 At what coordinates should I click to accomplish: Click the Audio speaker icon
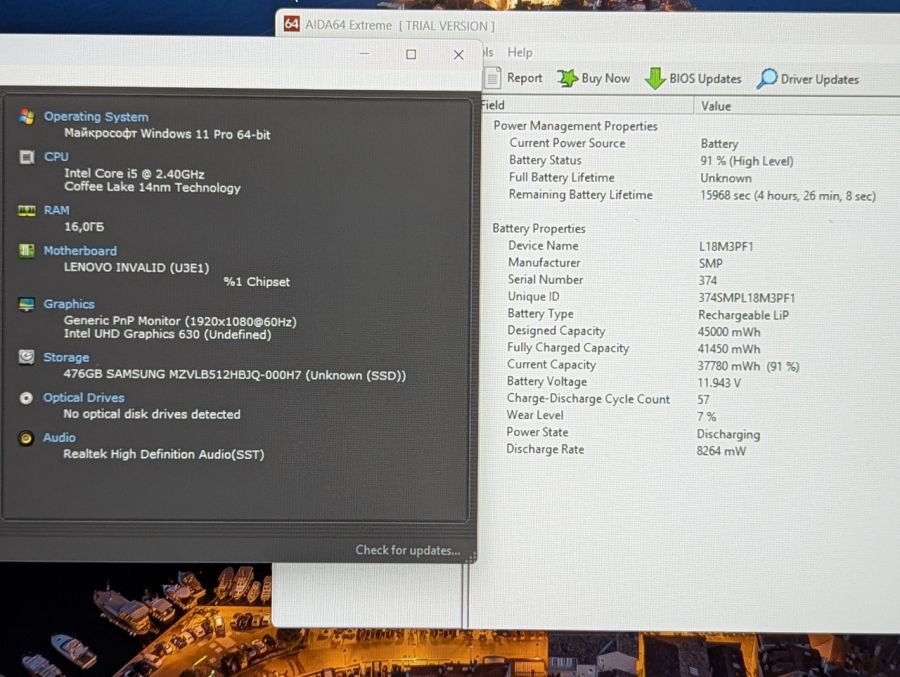tap(26, 438)
